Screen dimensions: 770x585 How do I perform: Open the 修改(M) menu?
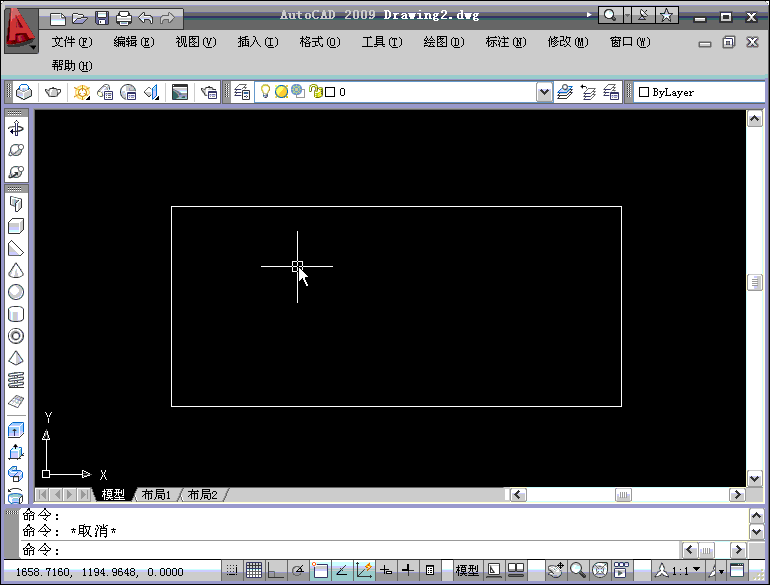[x=568, y=42]
